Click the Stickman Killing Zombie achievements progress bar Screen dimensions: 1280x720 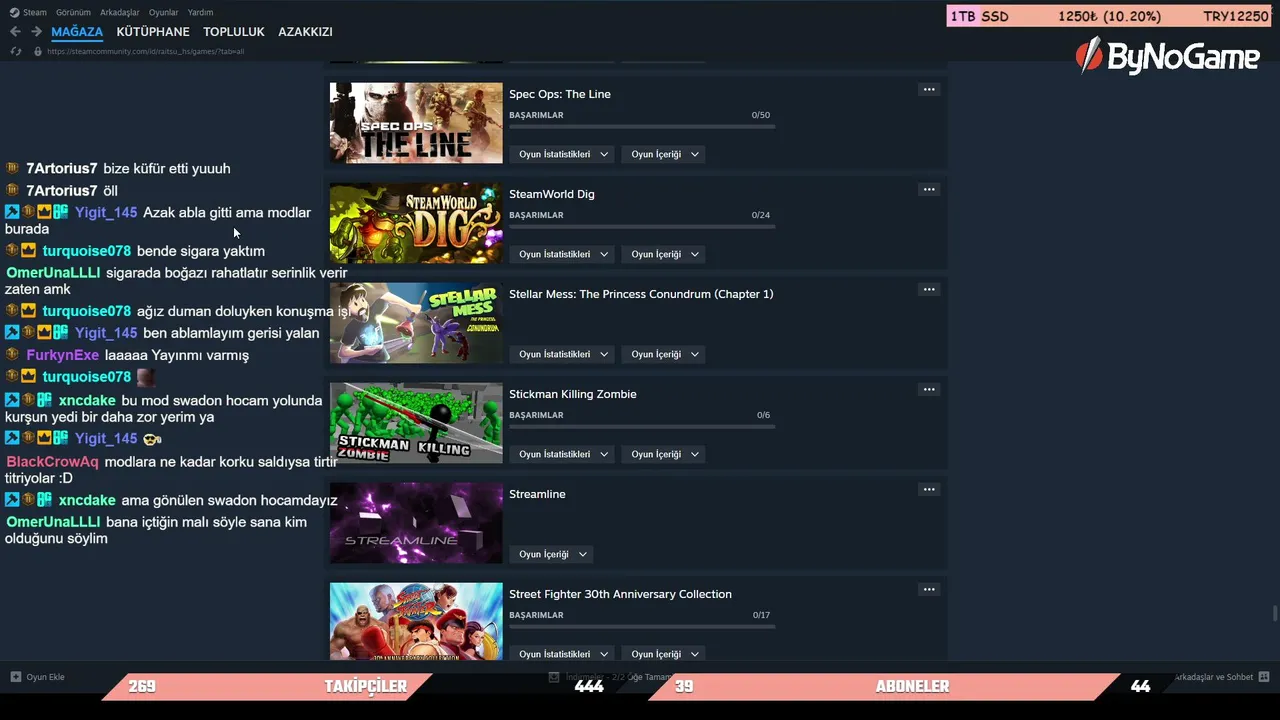[x=642, y=426]
